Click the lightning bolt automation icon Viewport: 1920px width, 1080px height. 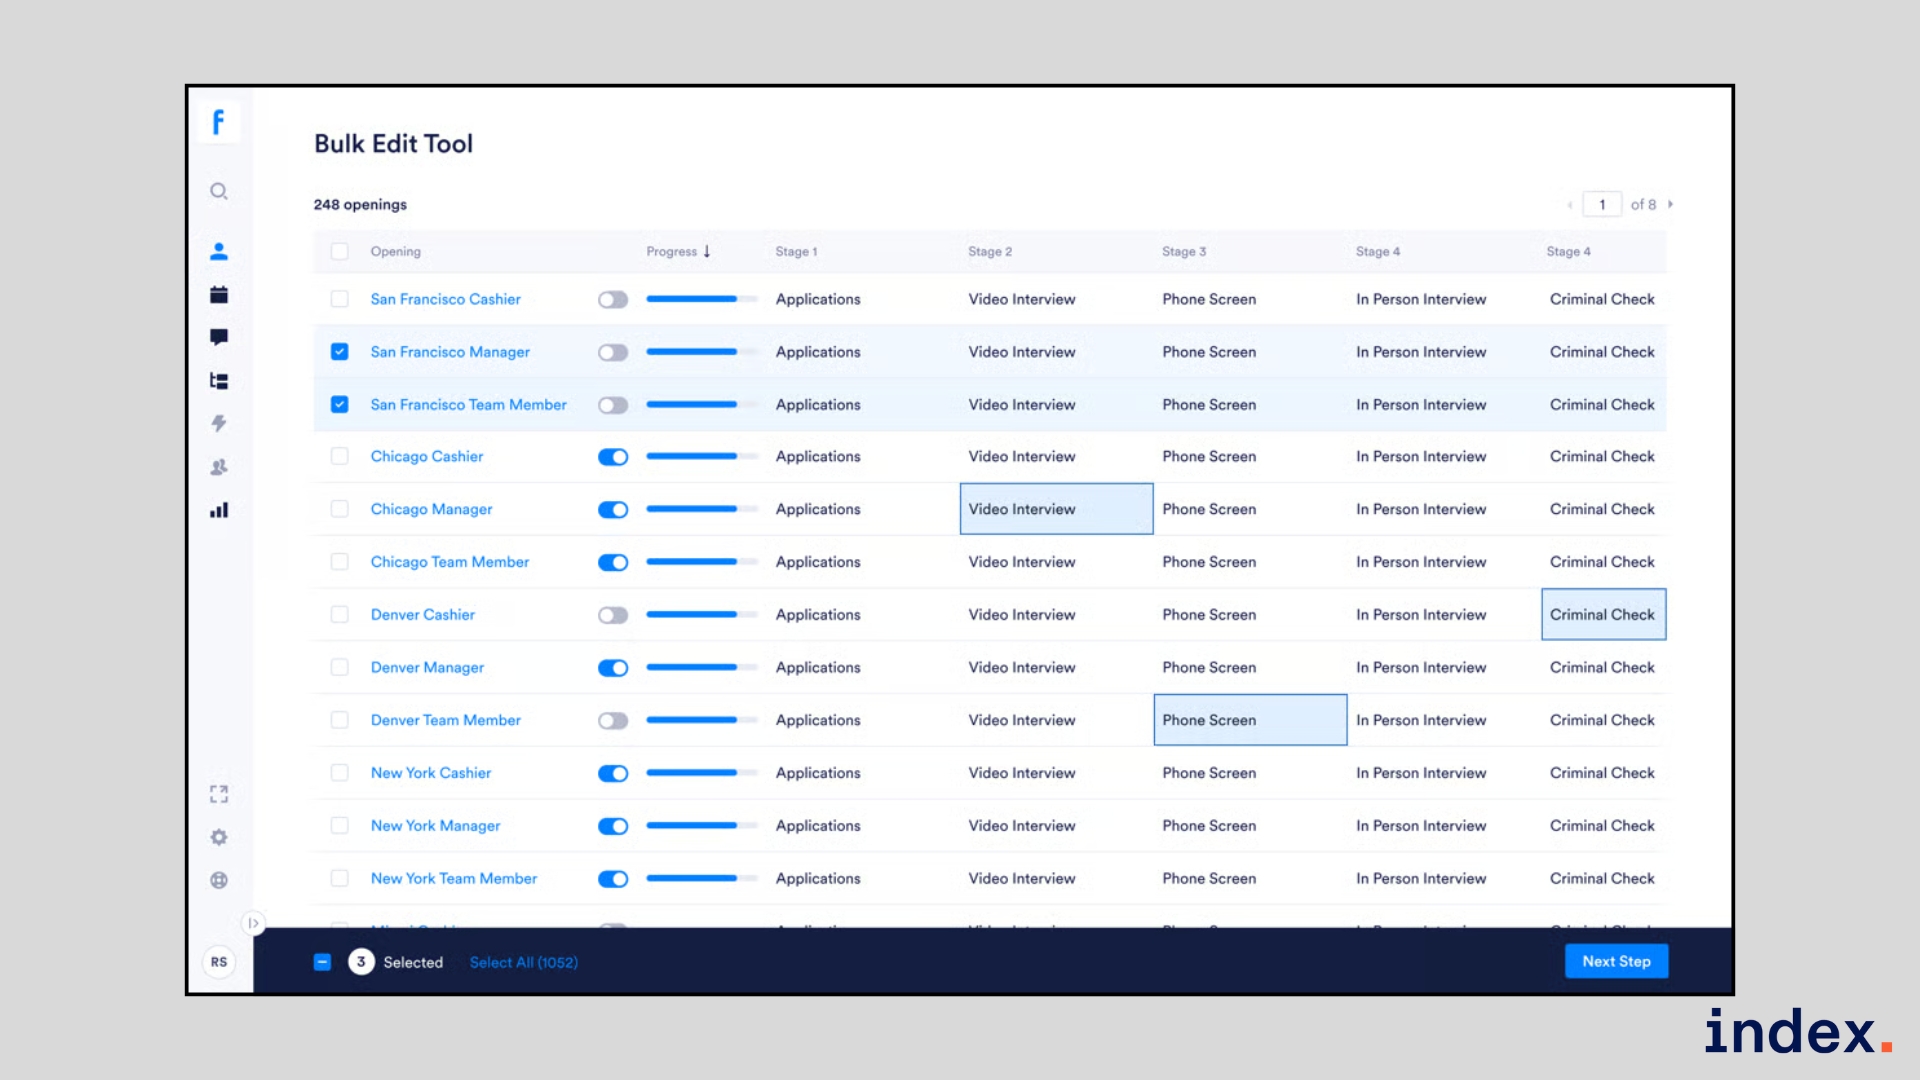point(219,423)
